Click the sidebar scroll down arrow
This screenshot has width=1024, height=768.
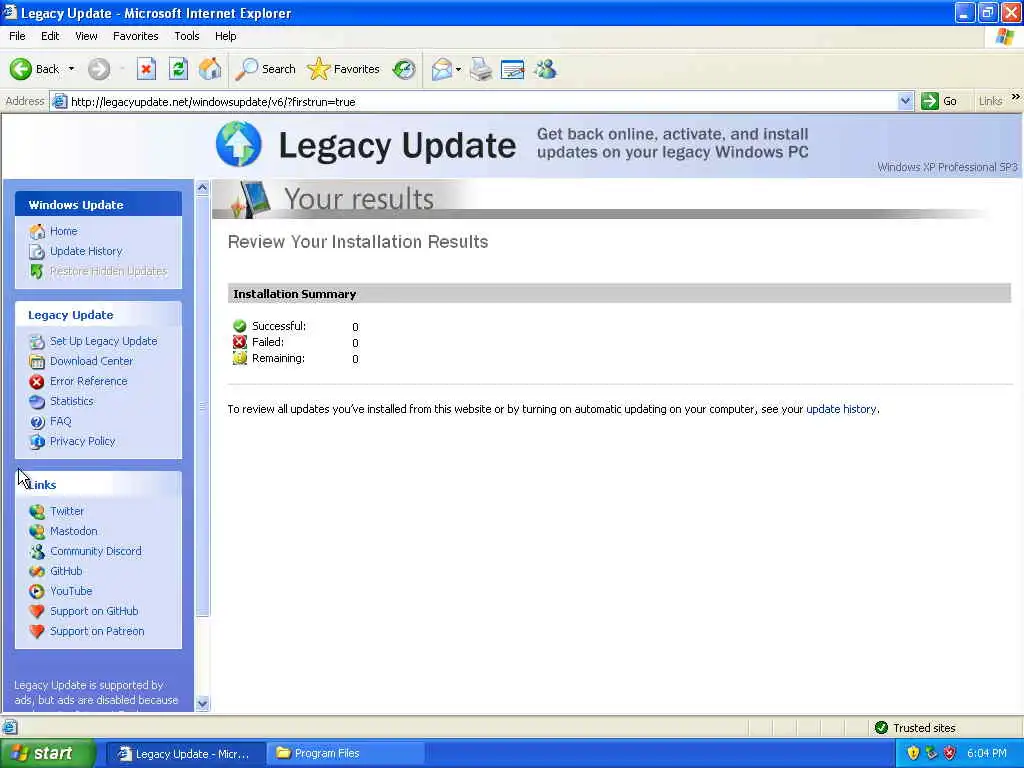(x=202, y=703)
